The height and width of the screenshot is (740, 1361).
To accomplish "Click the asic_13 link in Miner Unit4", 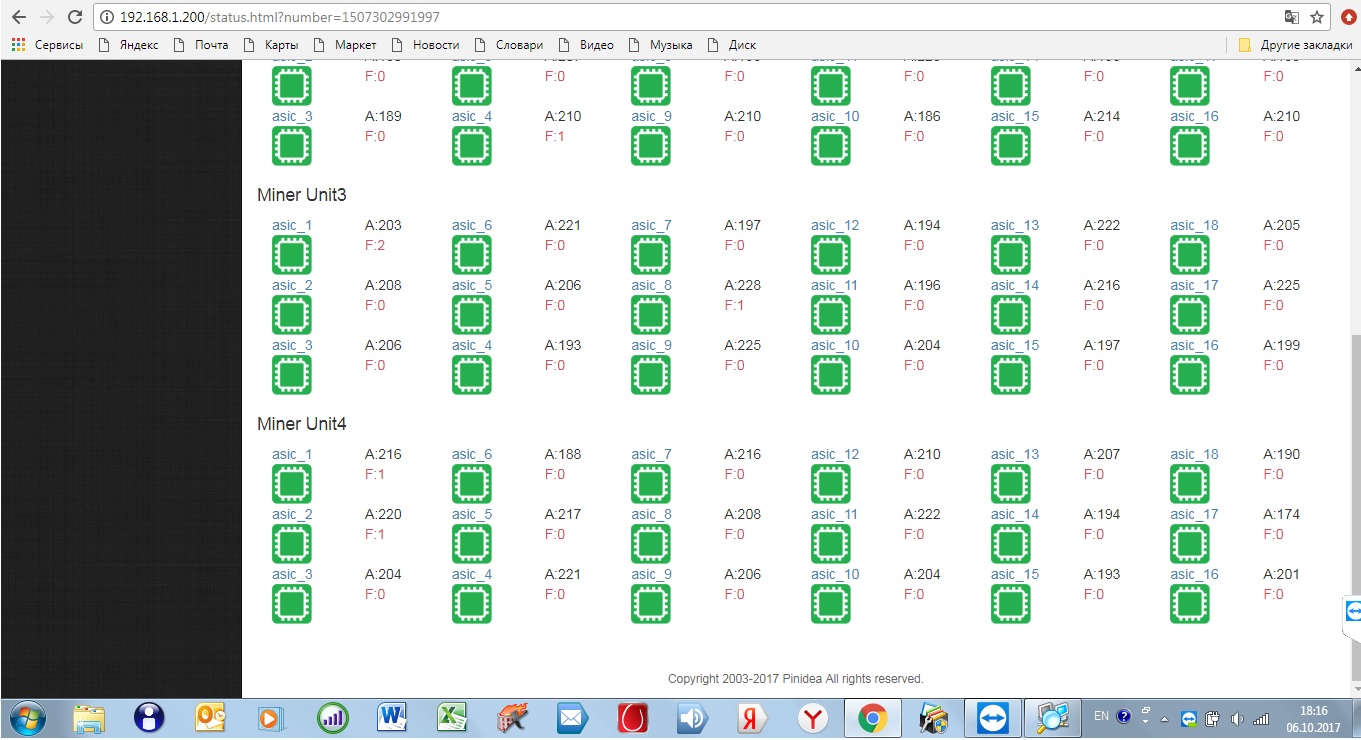I will pos(1014,454).
